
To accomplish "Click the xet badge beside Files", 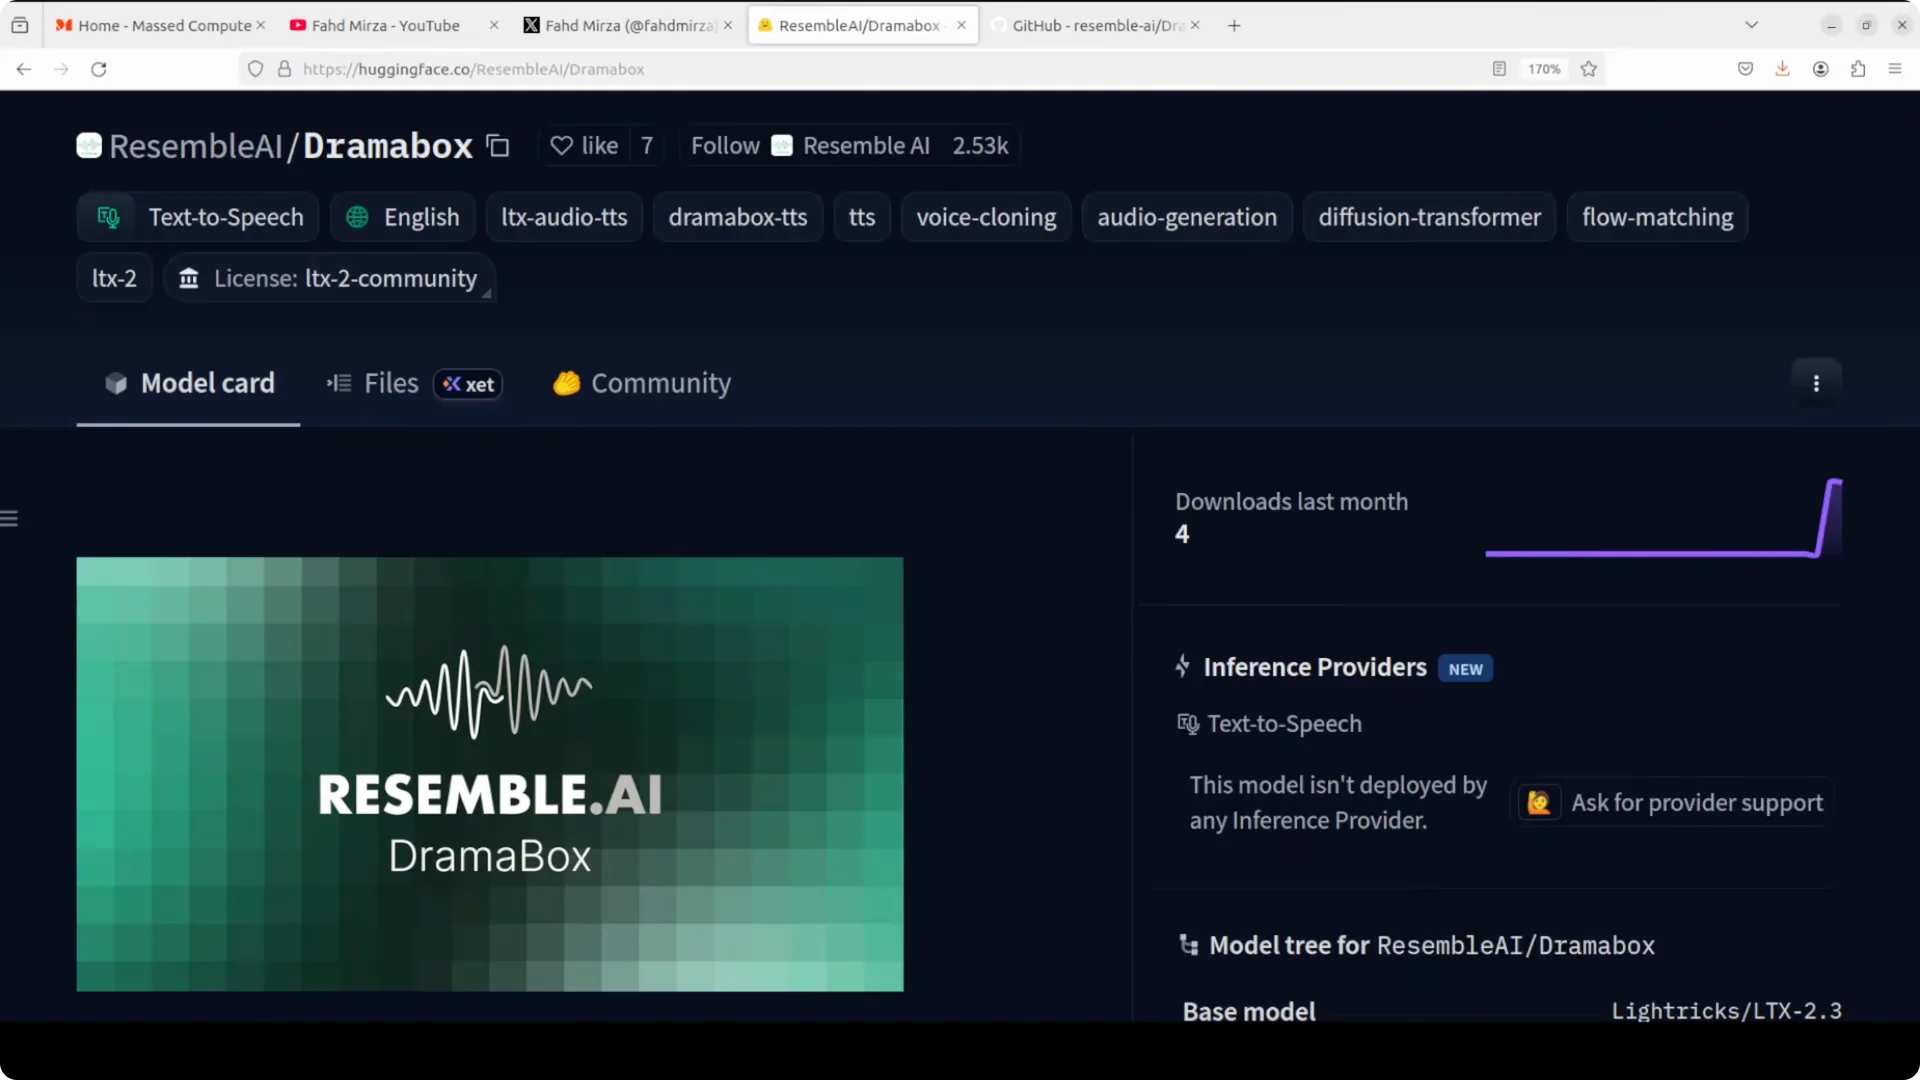I will point(468,384).
